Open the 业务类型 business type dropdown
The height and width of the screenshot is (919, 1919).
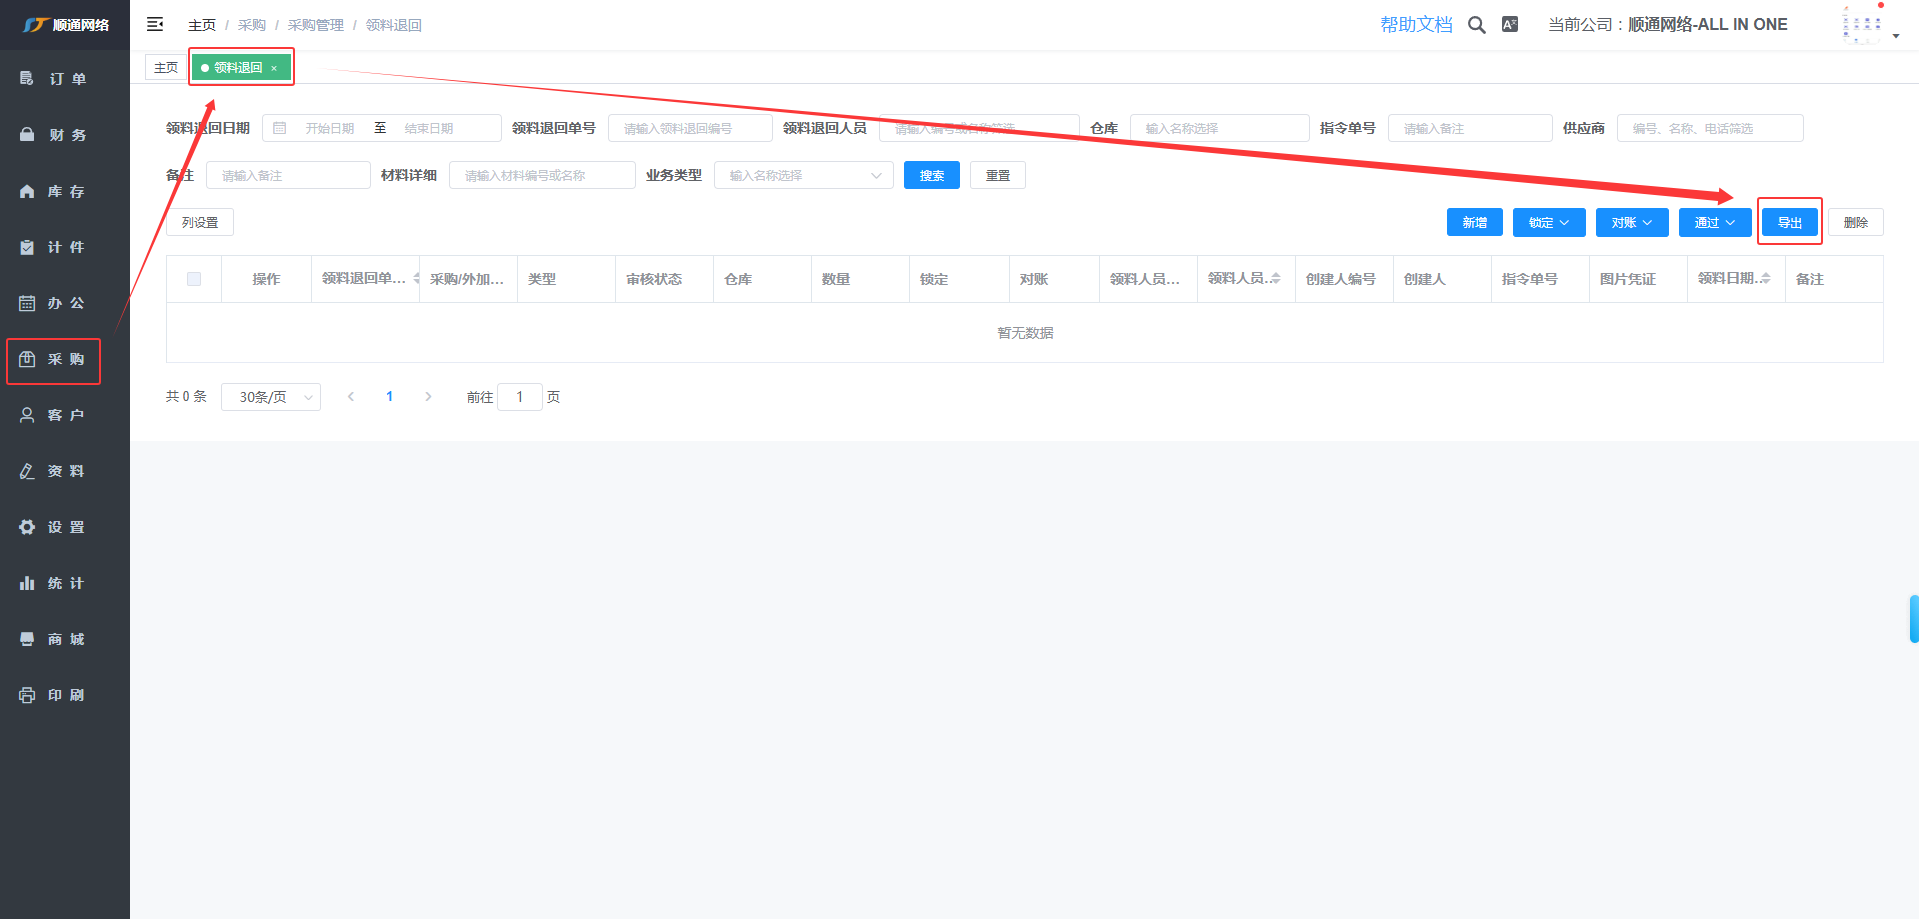(803, 175)
